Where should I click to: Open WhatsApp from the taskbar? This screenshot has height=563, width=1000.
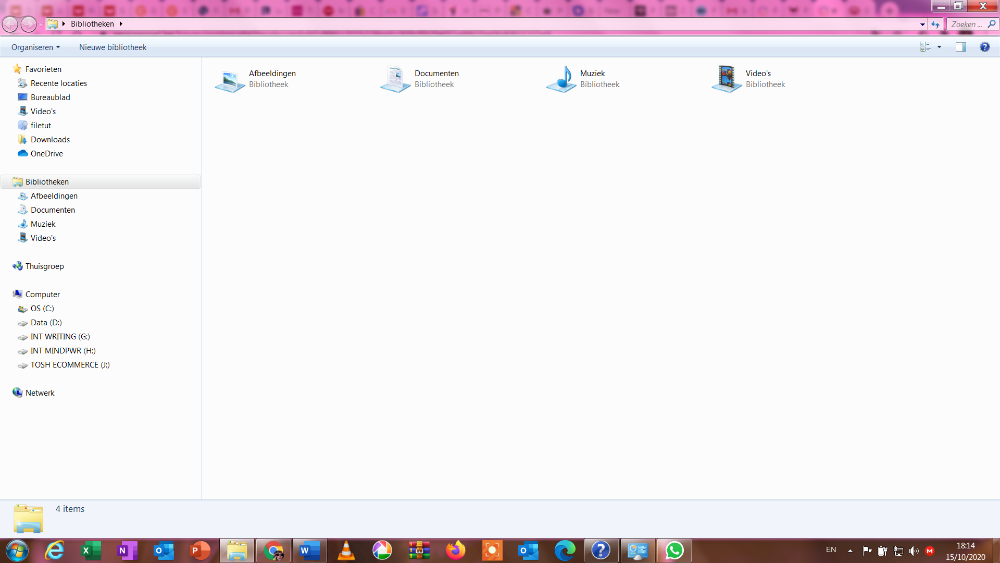[x=675, y=550]
